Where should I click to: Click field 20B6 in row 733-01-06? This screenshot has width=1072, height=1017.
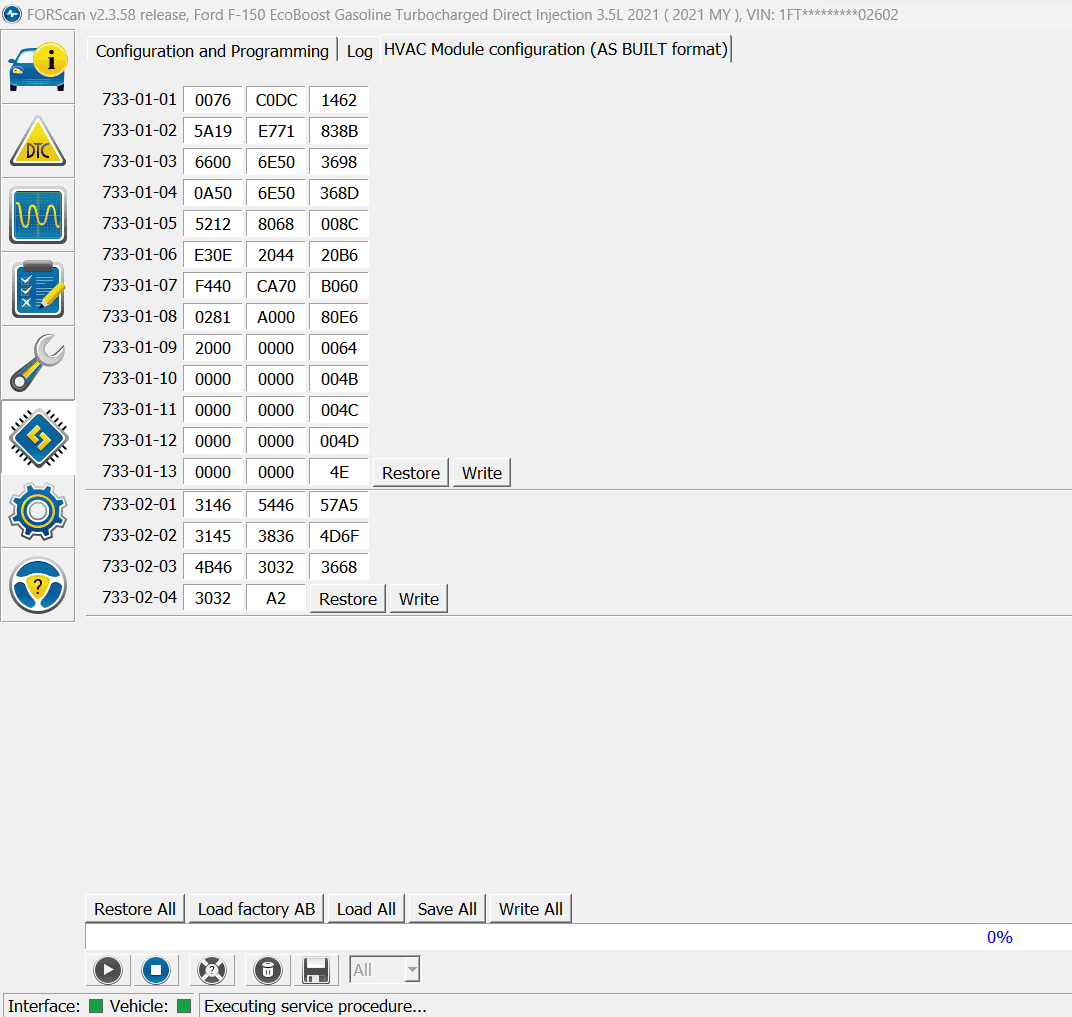339,255
